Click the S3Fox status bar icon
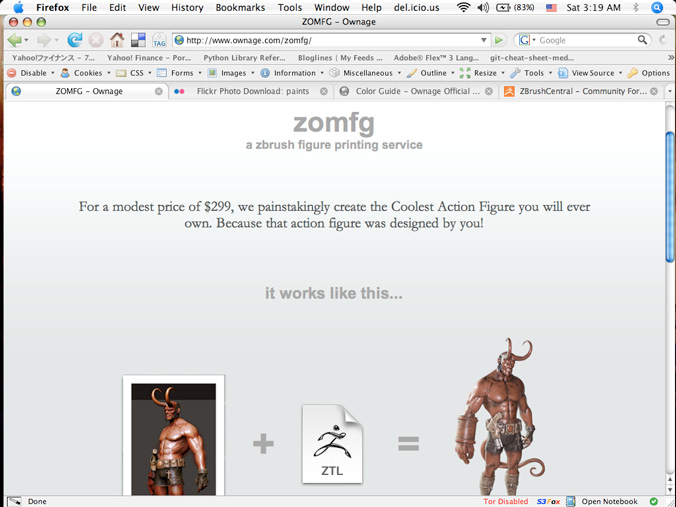Image resolution: width=676 pixels, height=507 pixels. 548,501
